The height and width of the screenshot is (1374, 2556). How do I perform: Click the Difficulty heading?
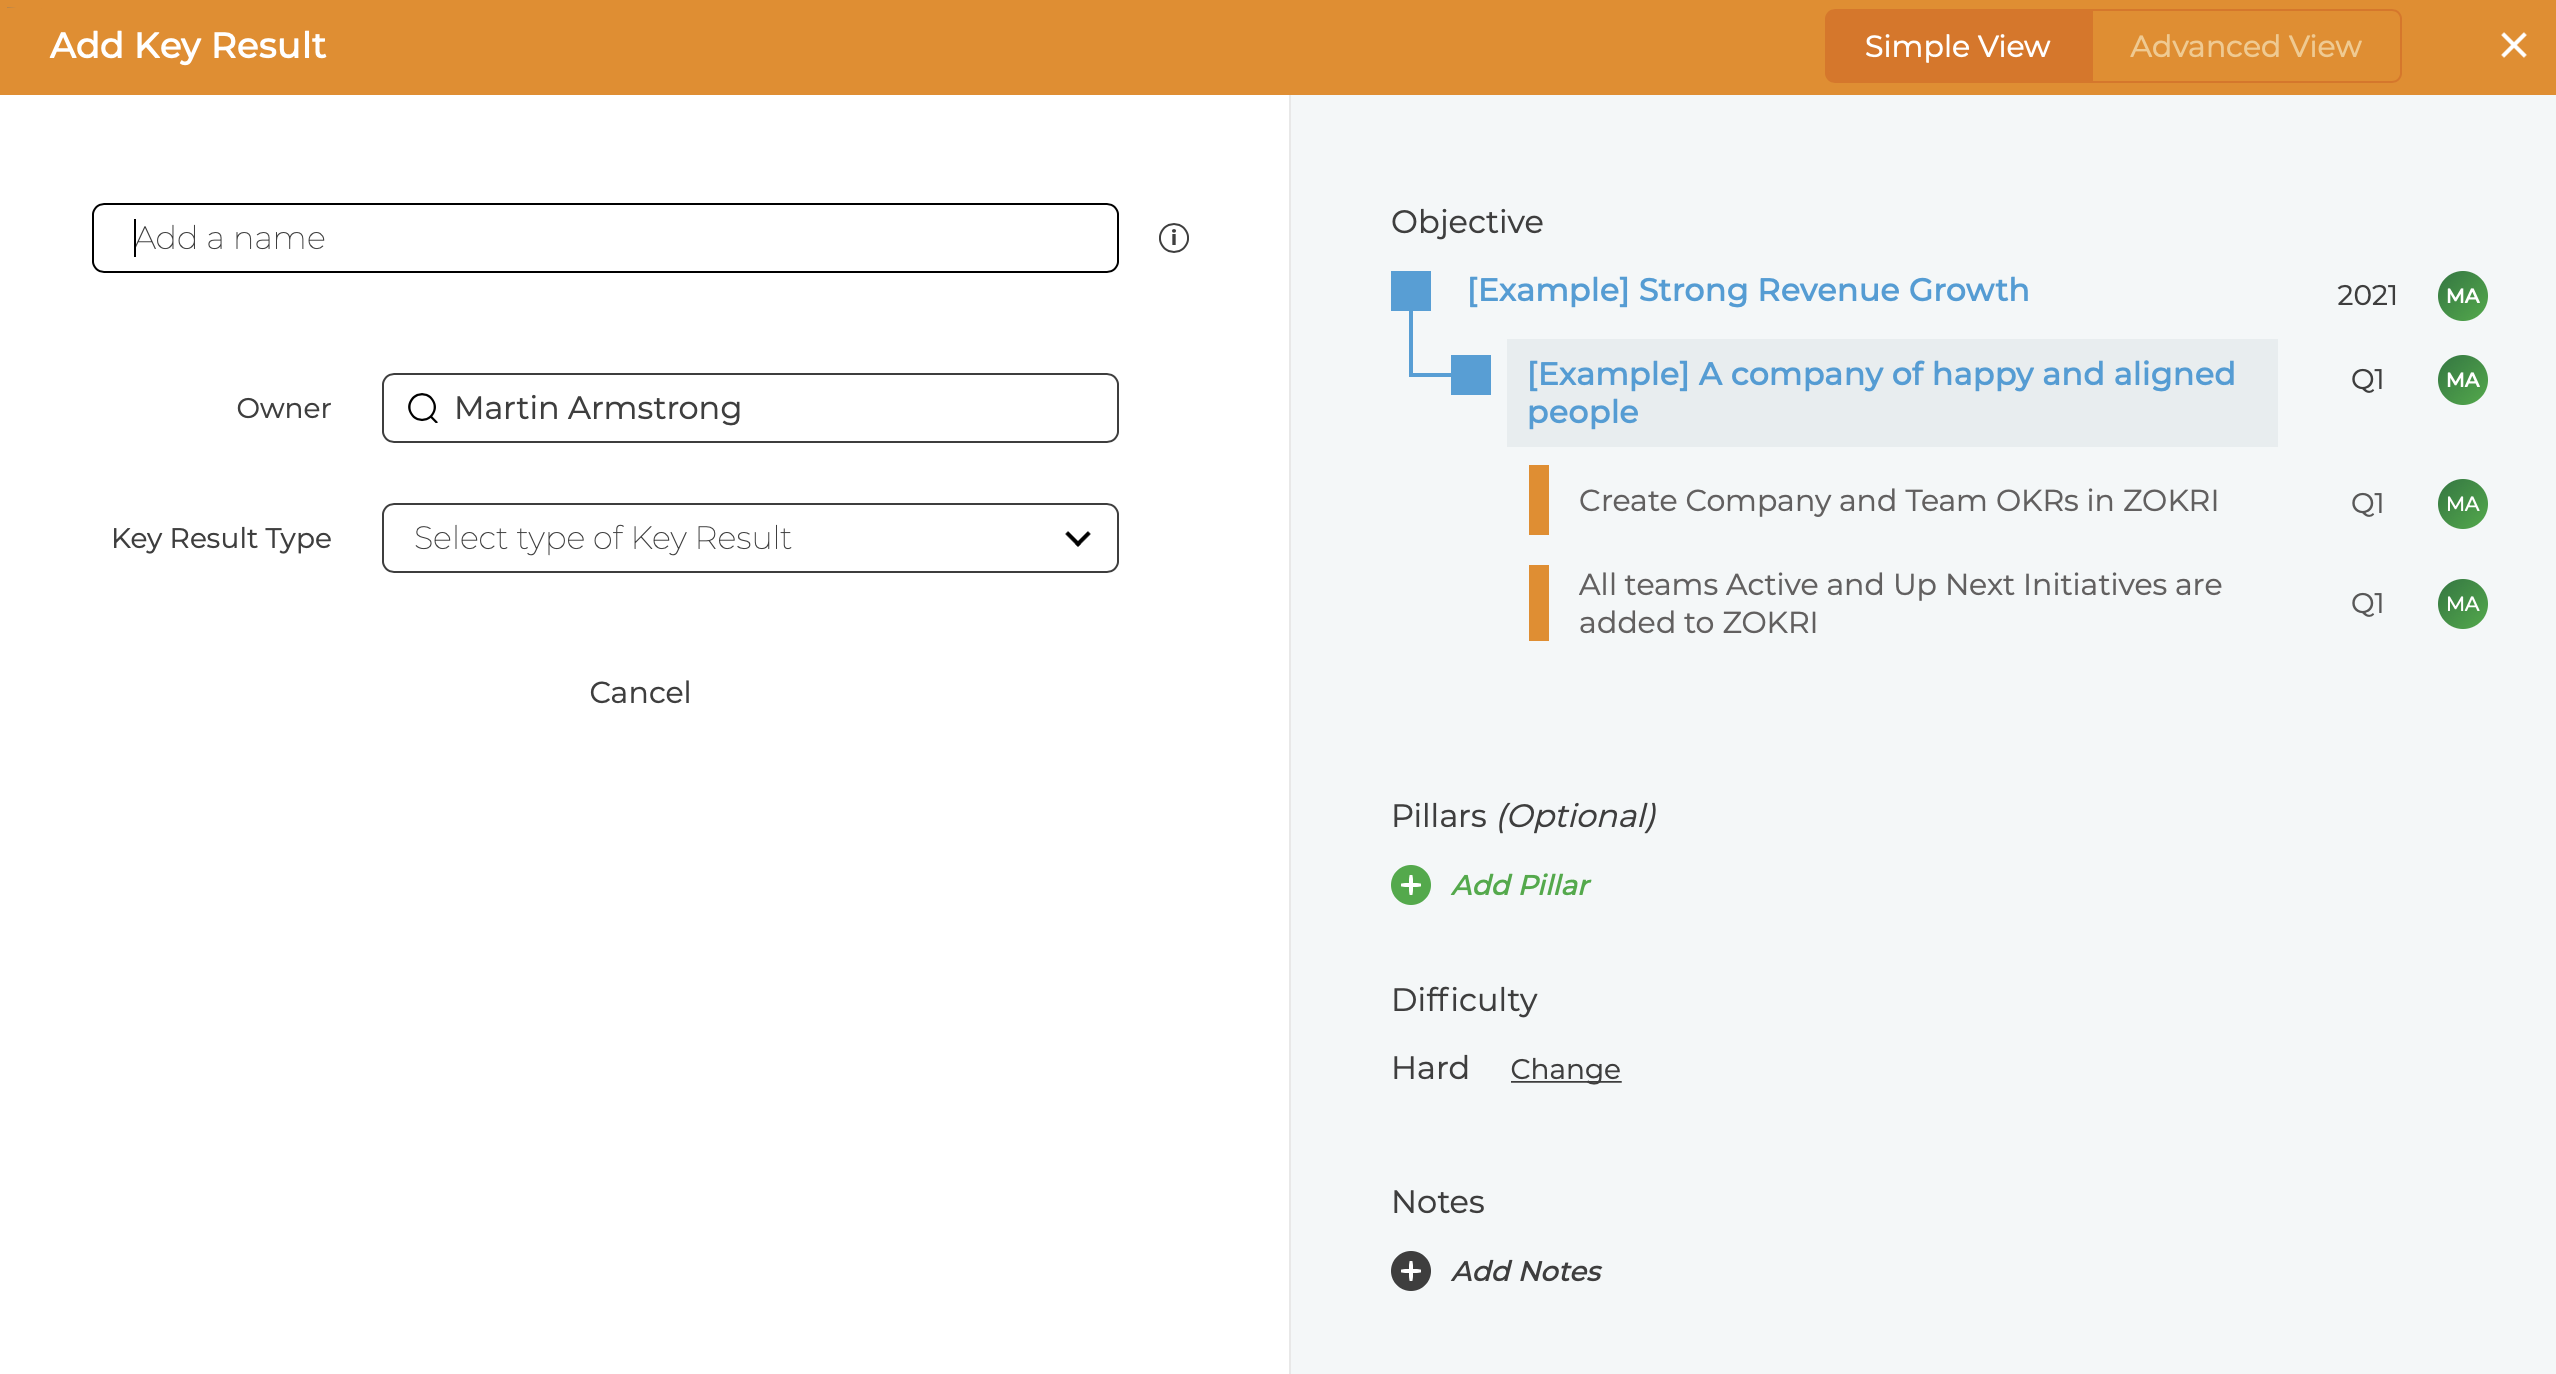coord(1464,1000)
